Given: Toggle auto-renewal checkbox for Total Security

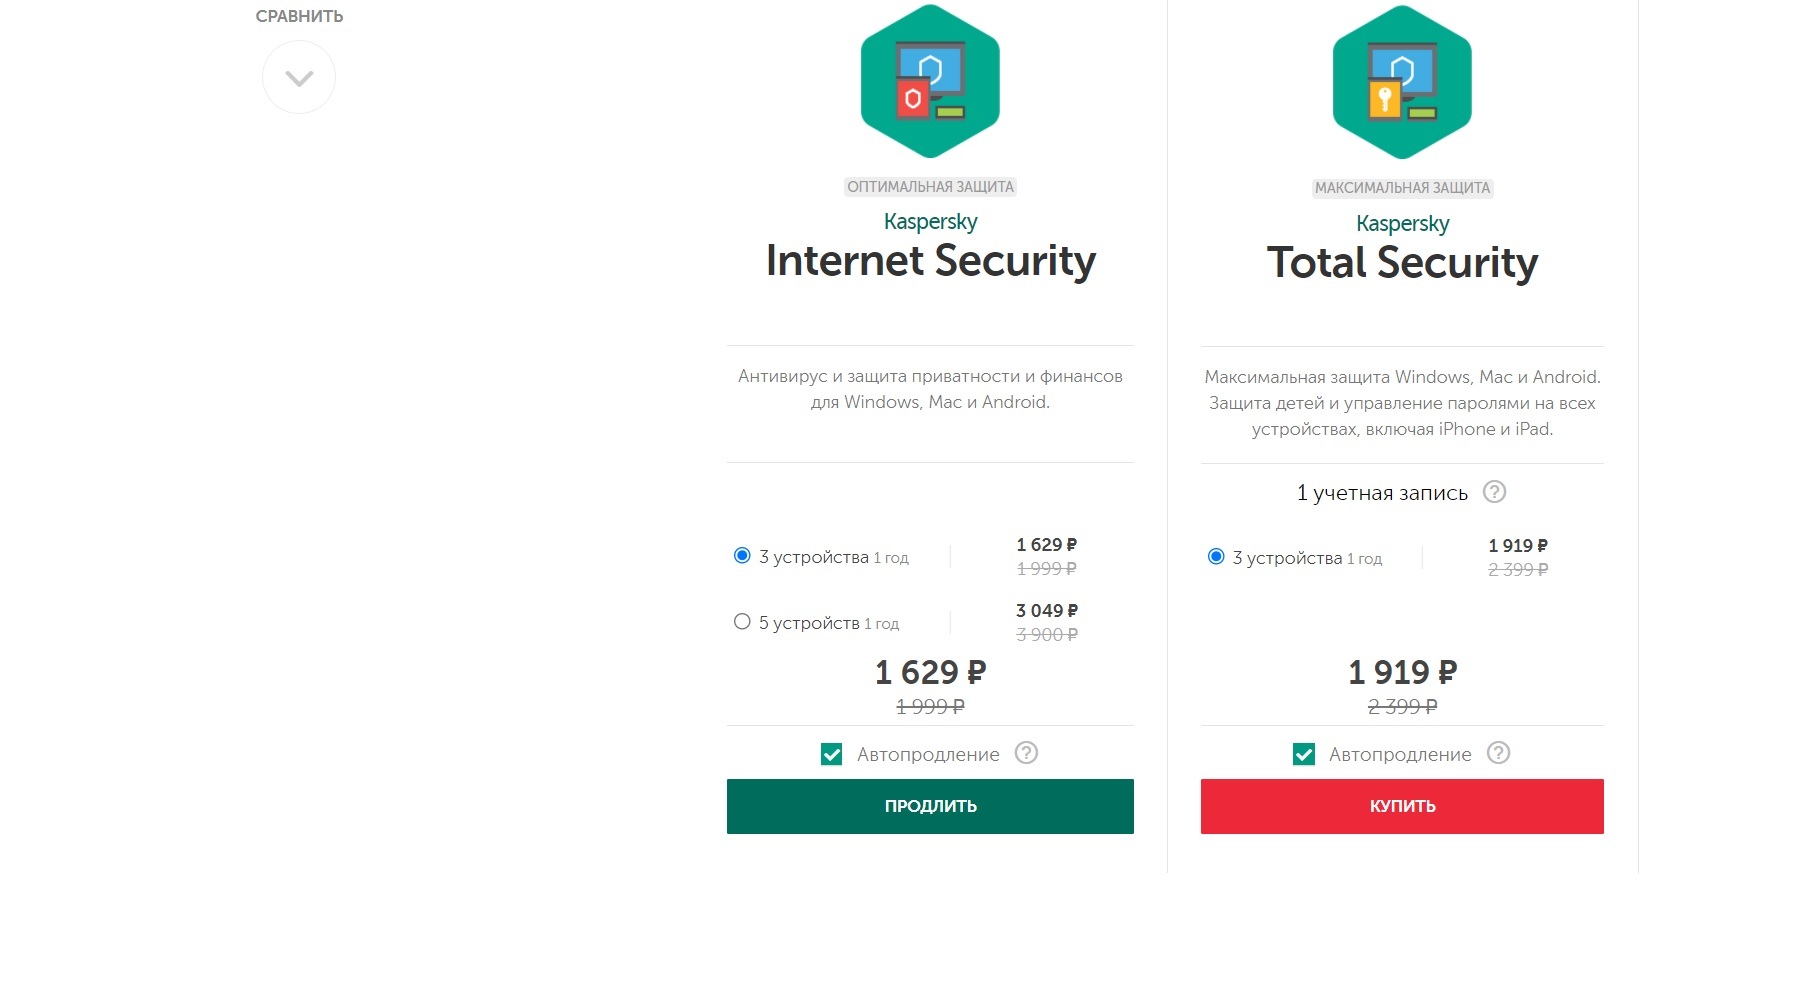Looking at the screenshot, I should (1304, 754).
